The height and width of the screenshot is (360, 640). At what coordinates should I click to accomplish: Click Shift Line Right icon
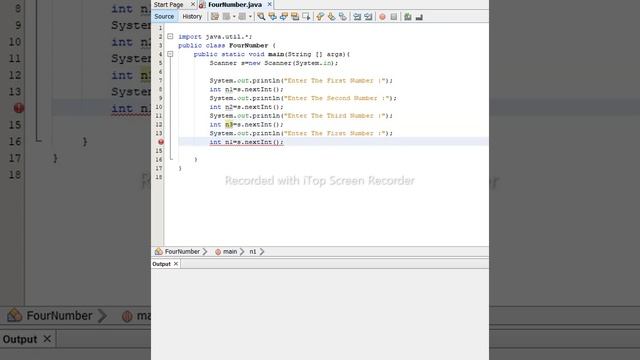click(x=368, y=17)
